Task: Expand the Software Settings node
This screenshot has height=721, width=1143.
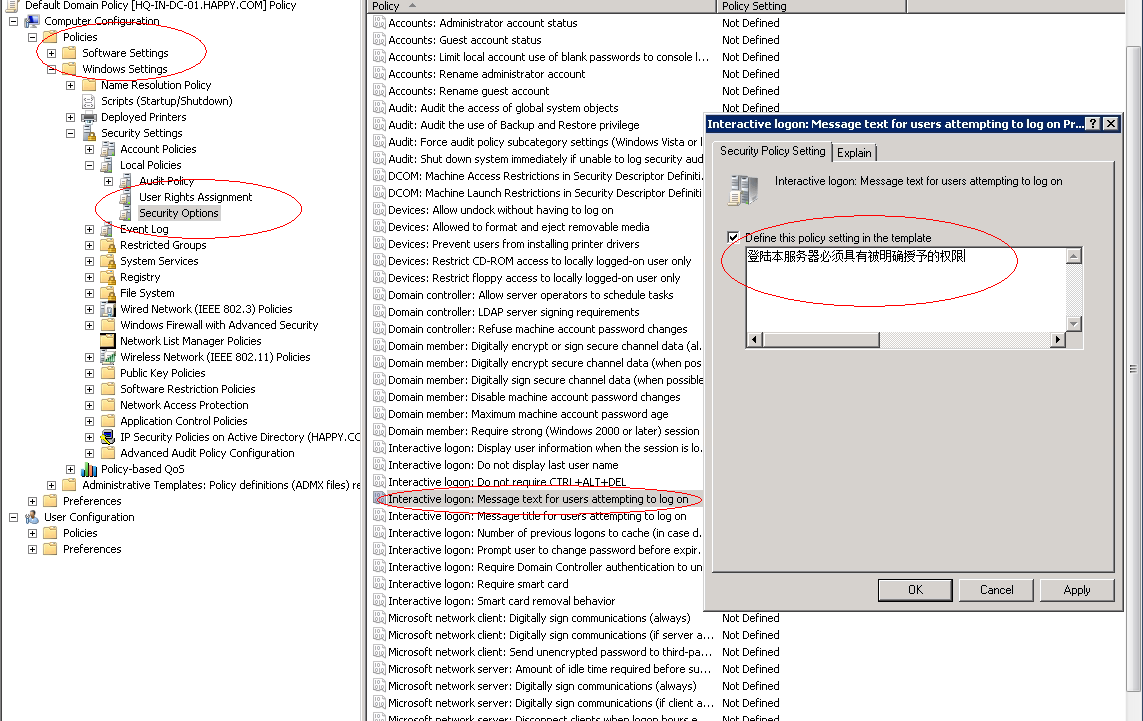Action: click(51, 53)
